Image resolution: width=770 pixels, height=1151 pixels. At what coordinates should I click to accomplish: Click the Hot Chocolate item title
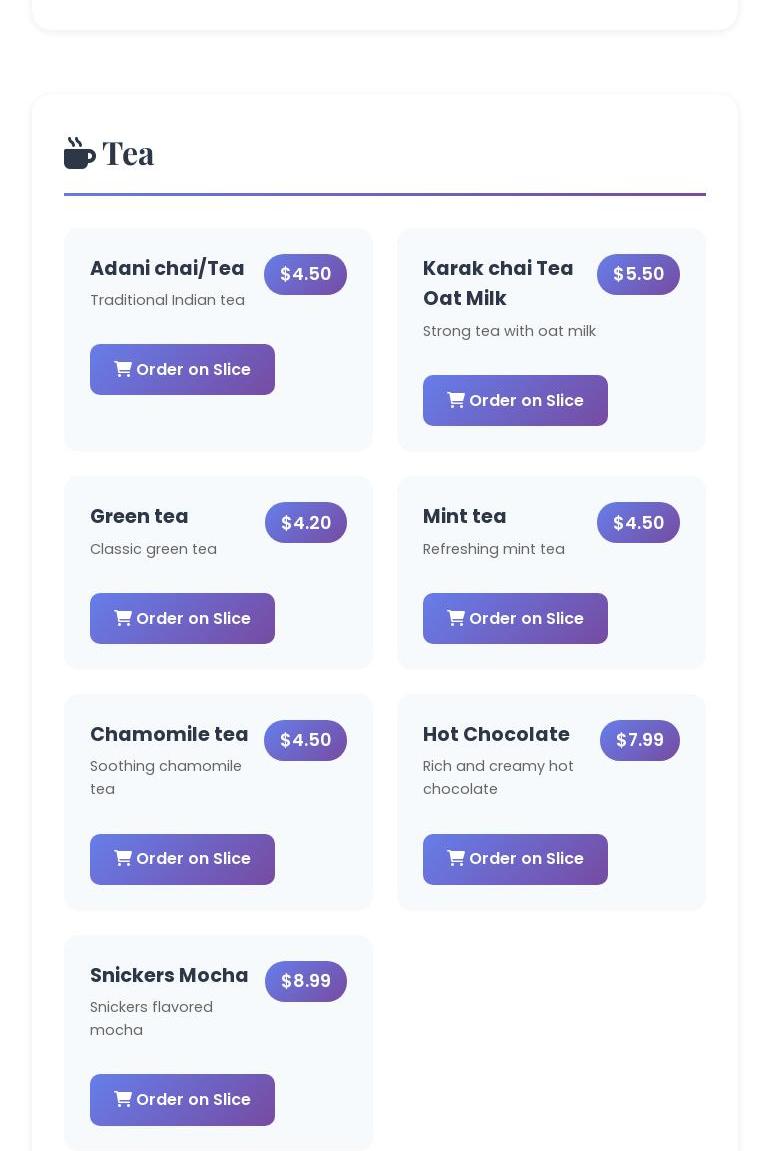496,734
